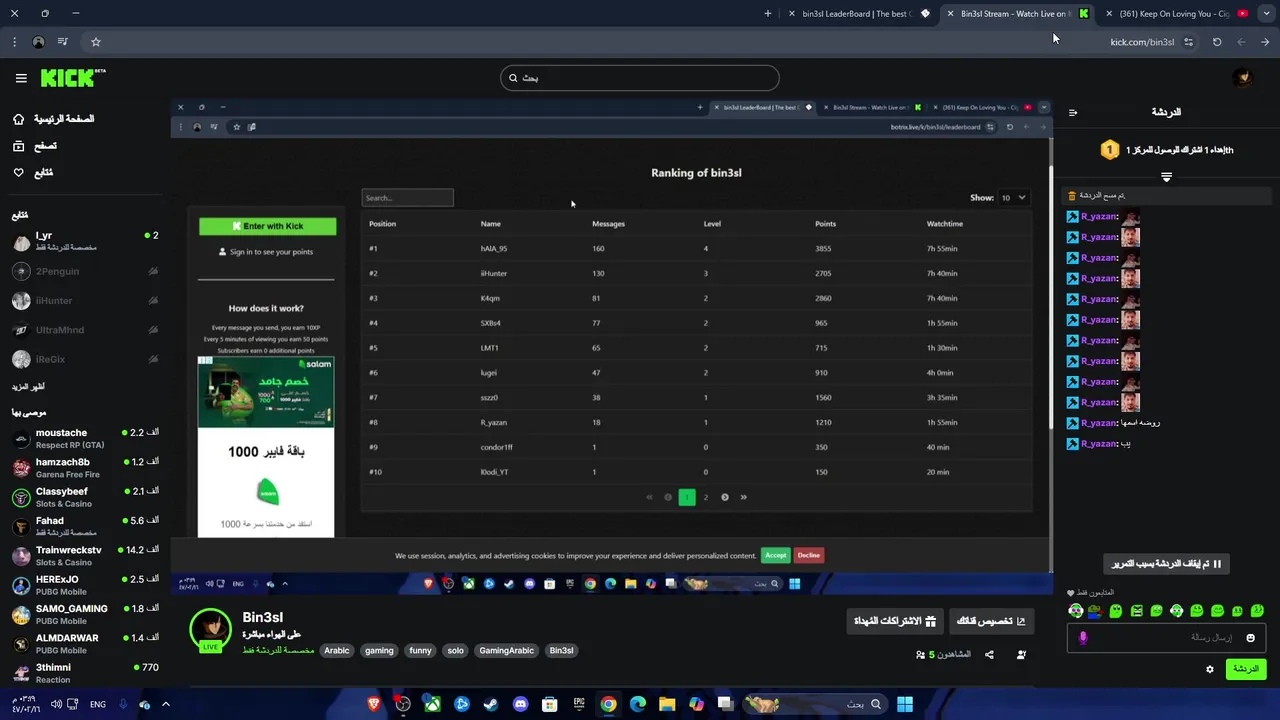Open the emoji picker in chat input

(1250, 638)
